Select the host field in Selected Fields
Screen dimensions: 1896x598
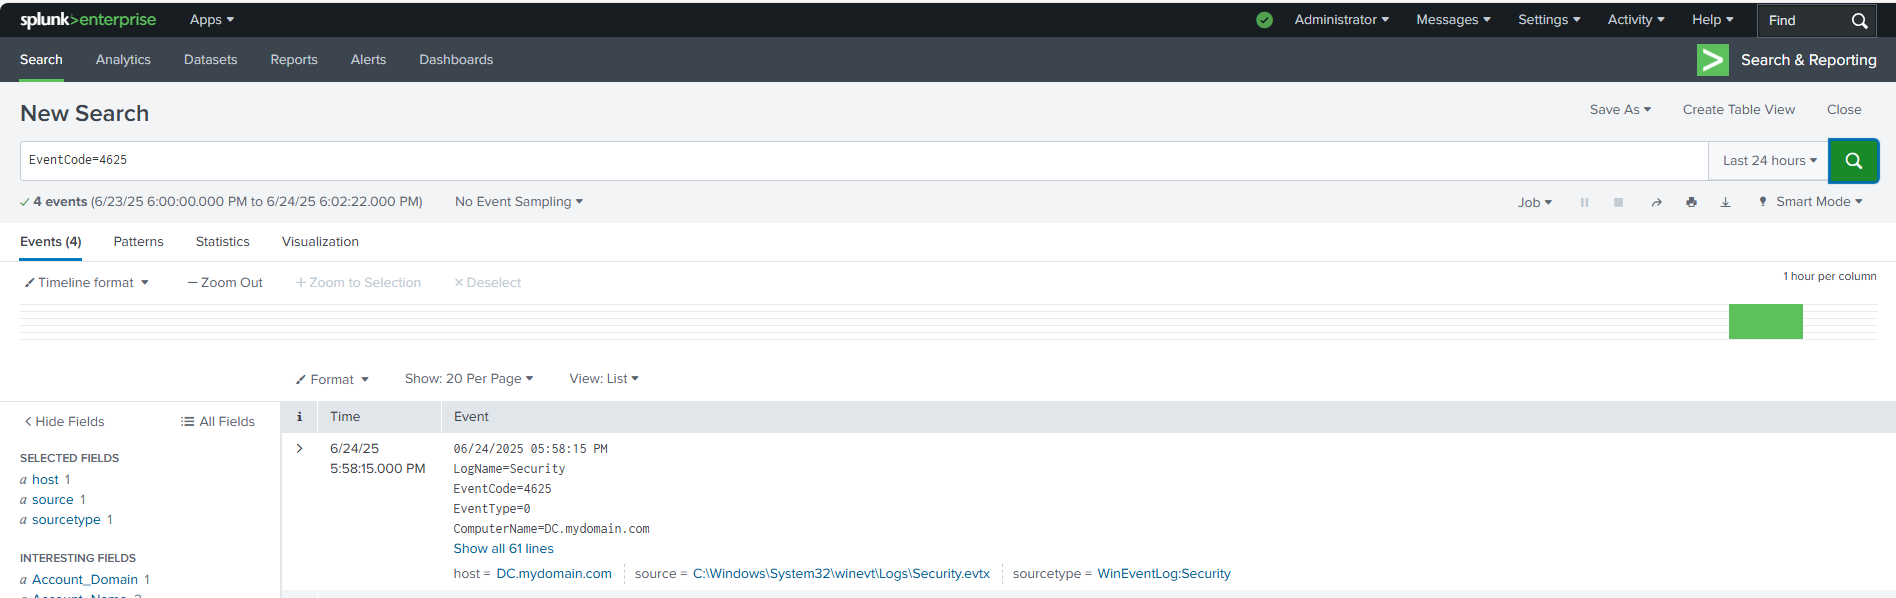pos(45,480)
